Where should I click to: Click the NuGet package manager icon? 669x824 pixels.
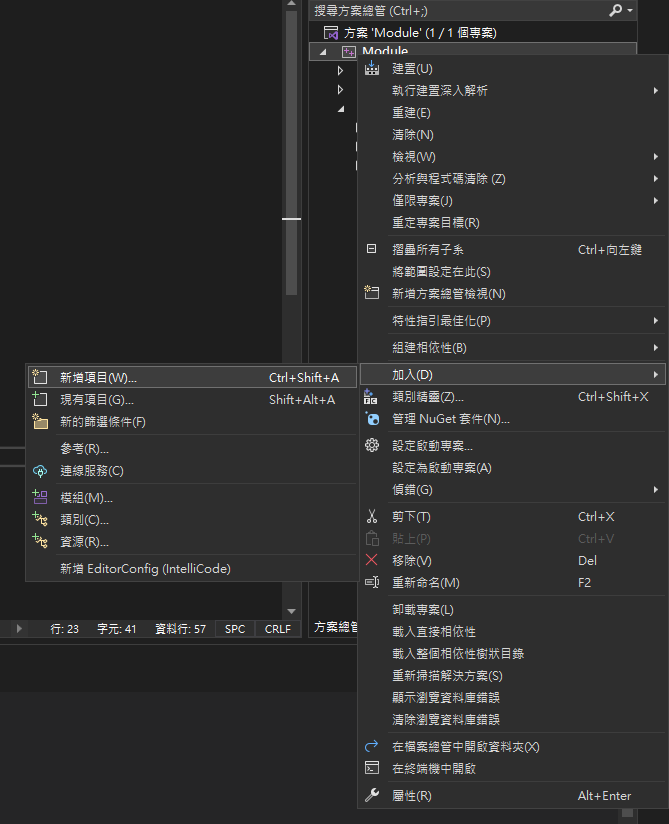coord(372,419)
